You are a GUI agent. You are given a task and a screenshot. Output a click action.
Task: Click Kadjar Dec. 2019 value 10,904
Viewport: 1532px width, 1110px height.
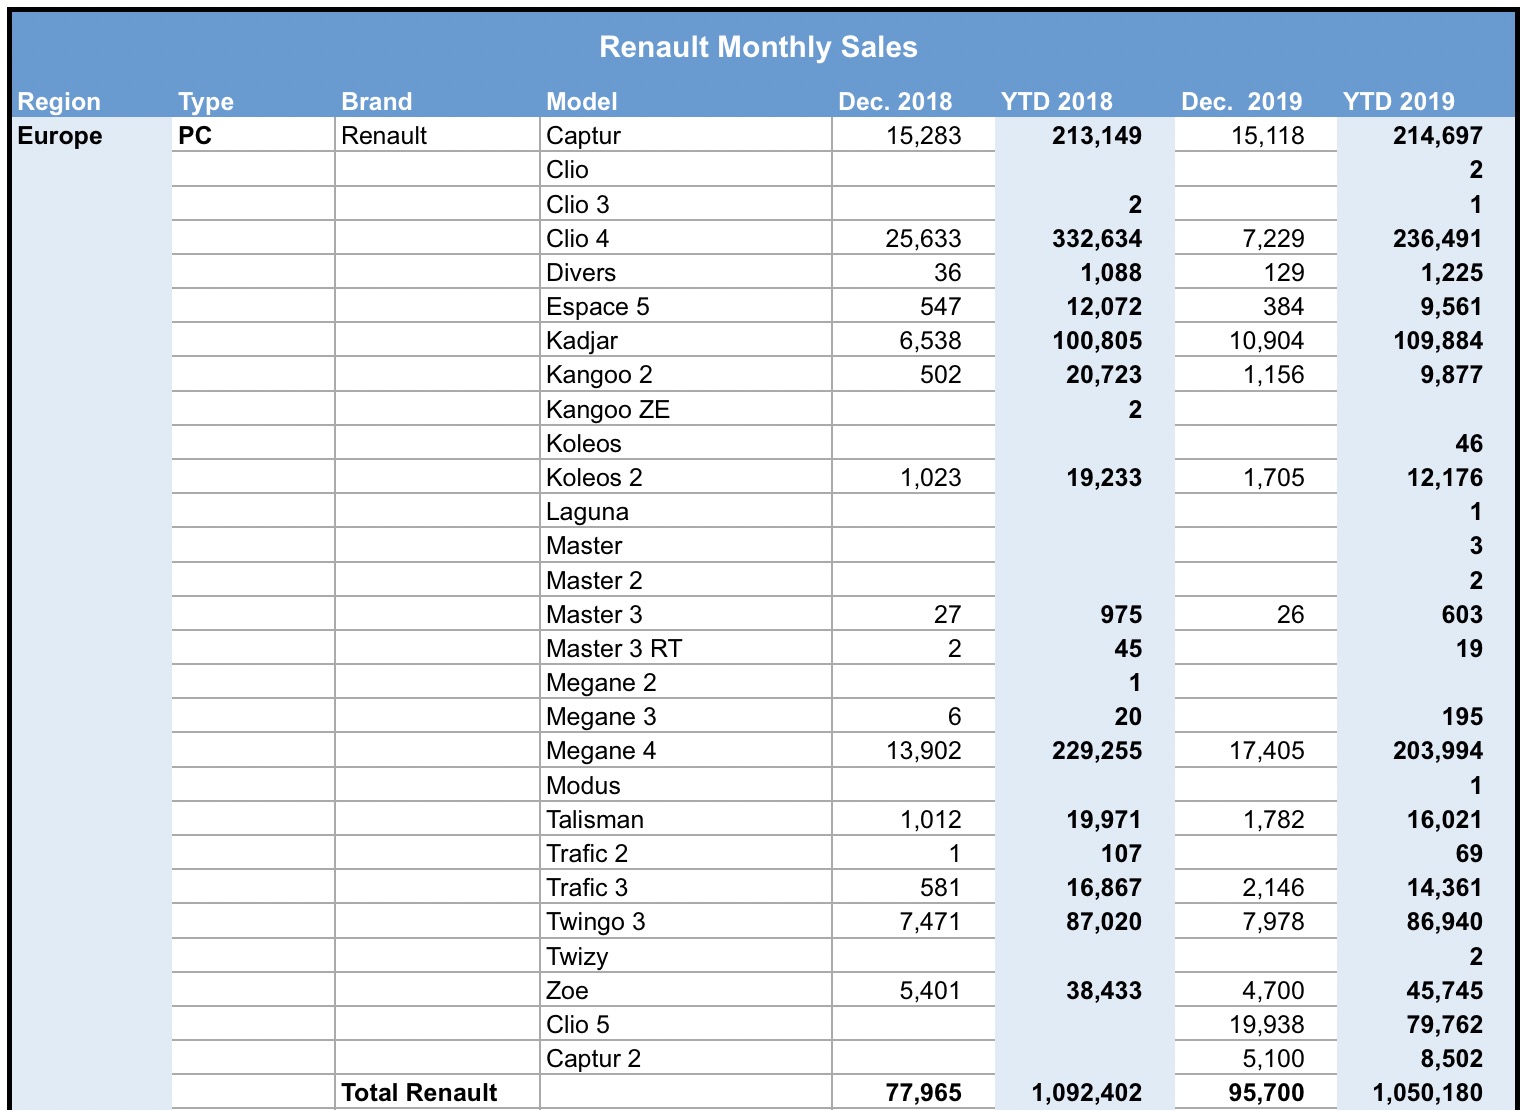coord(1266,340)
